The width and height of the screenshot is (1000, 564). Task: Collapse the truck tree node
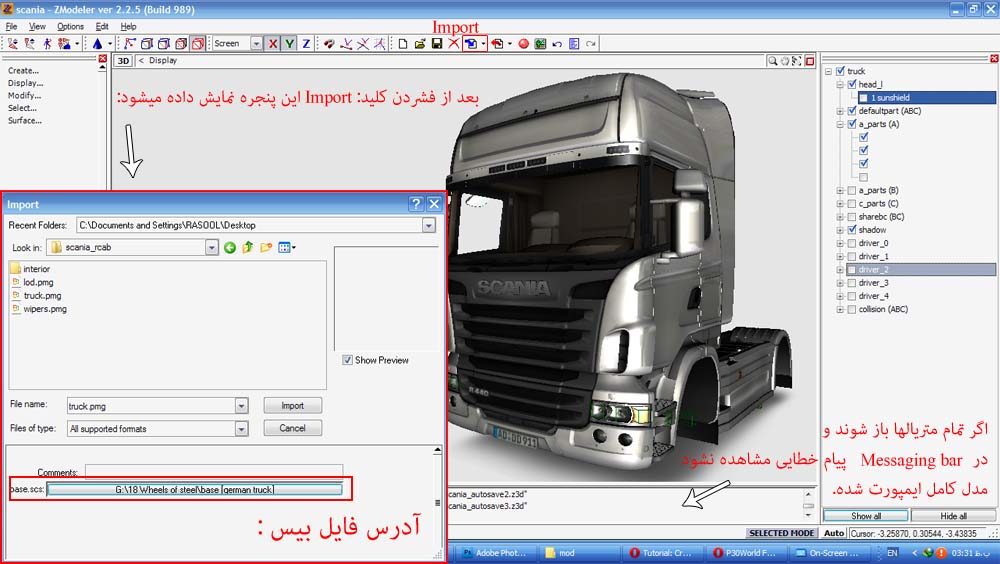(x=828, y=71)
